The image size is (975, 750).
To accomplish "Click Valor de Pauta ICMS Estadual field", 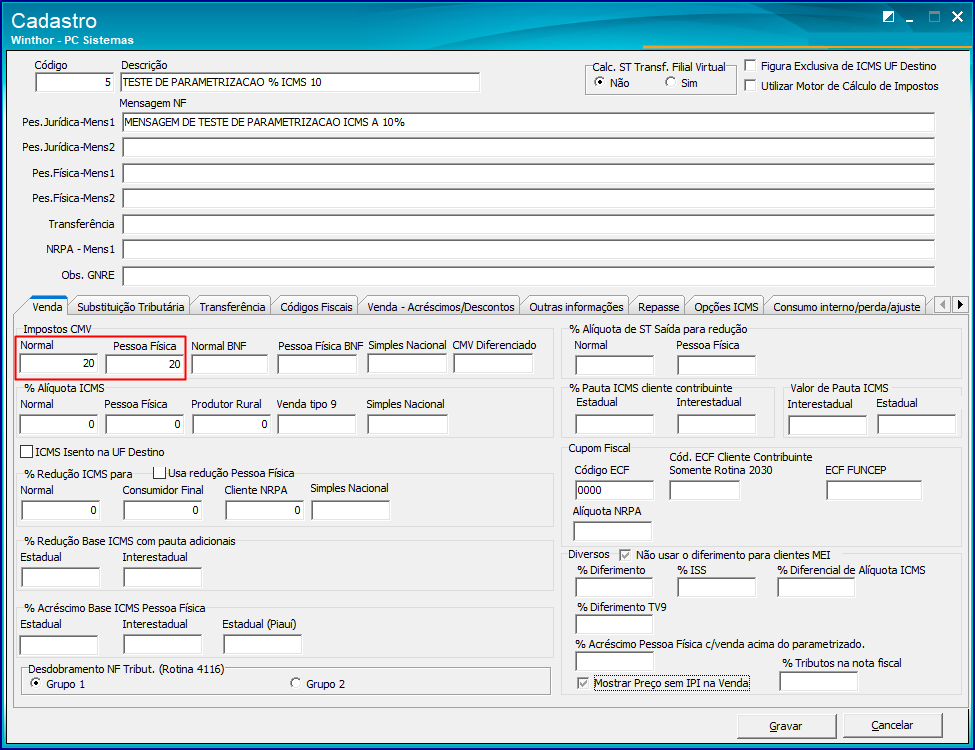I will point(917,425).
